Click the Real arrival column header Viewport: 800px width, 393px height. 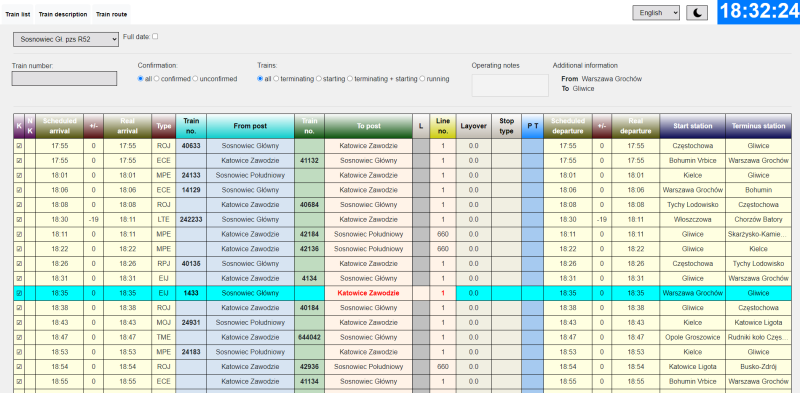pos(128,126)
